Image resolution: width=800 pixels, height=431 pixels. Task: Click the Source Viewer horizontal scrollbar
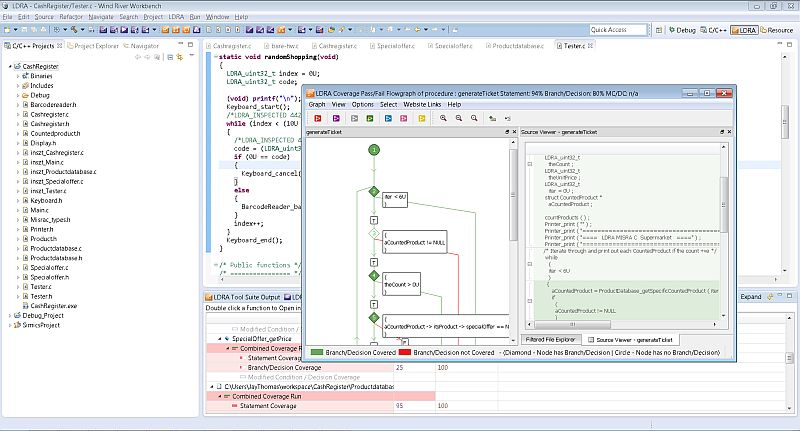click(571, 324)
